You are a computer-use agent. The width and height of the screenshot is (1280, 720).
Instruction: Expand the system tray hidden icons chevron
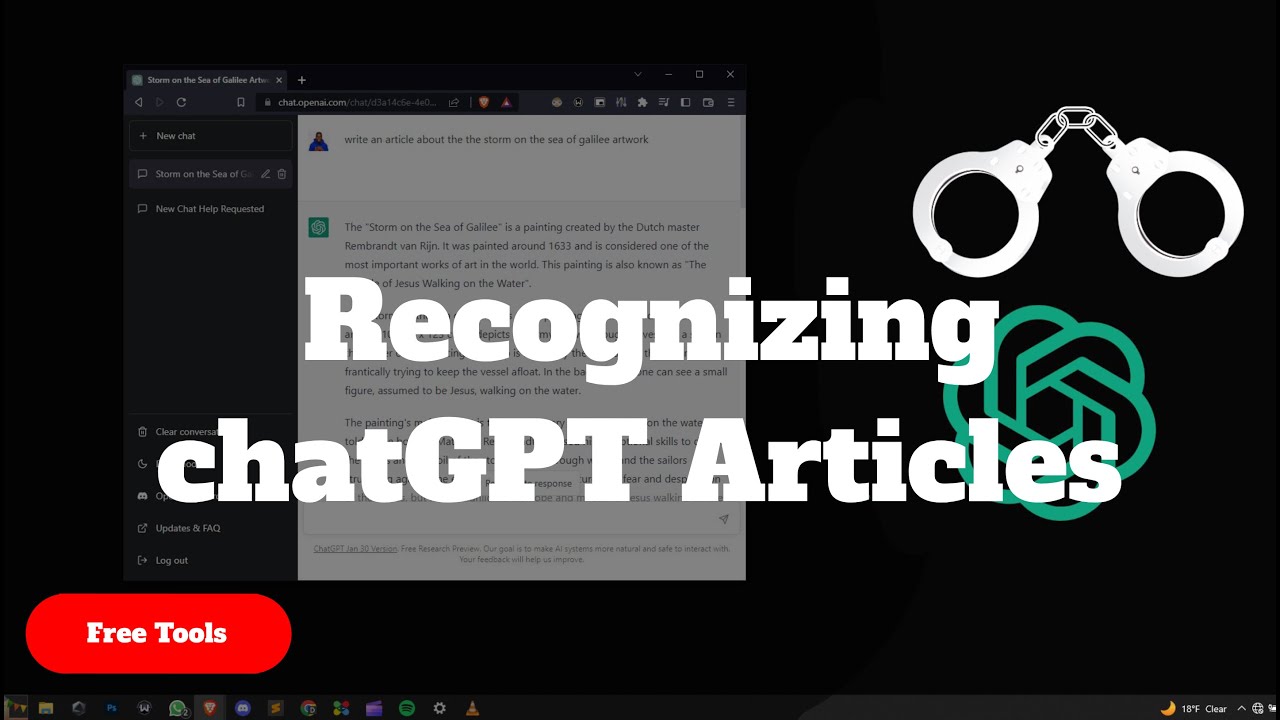[1242, 708]
